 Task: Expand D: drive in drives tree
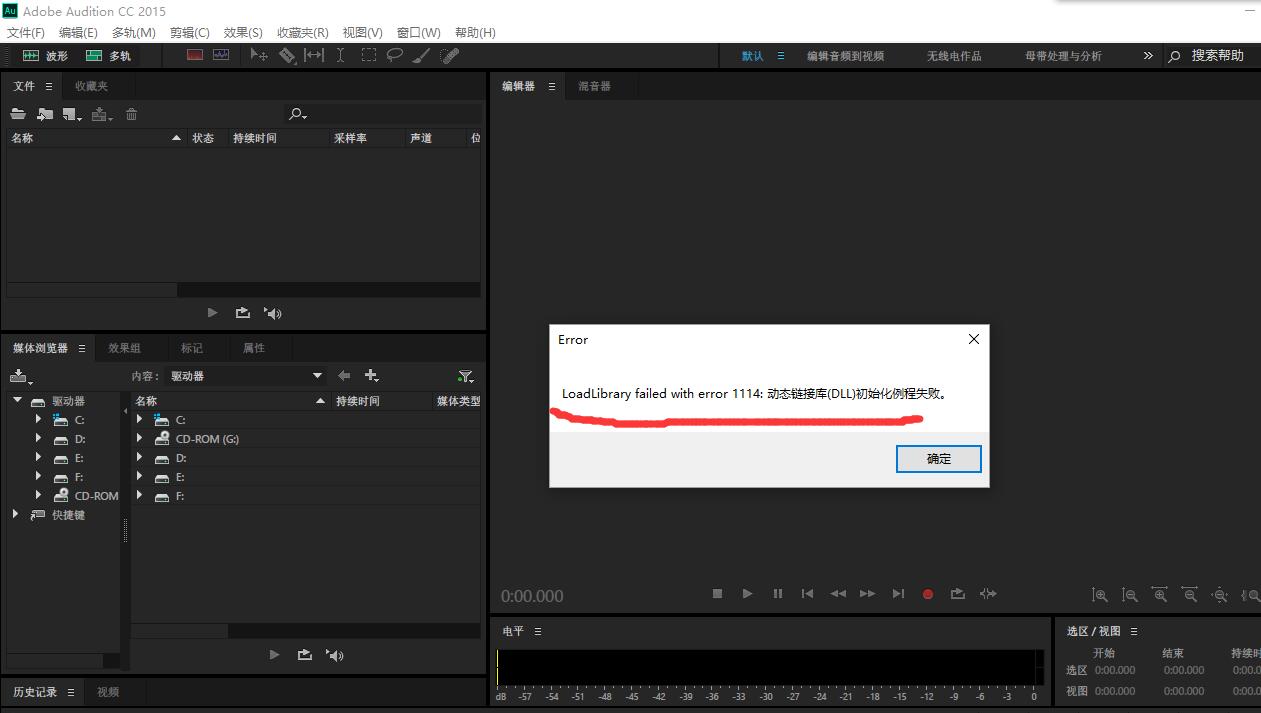38,439
